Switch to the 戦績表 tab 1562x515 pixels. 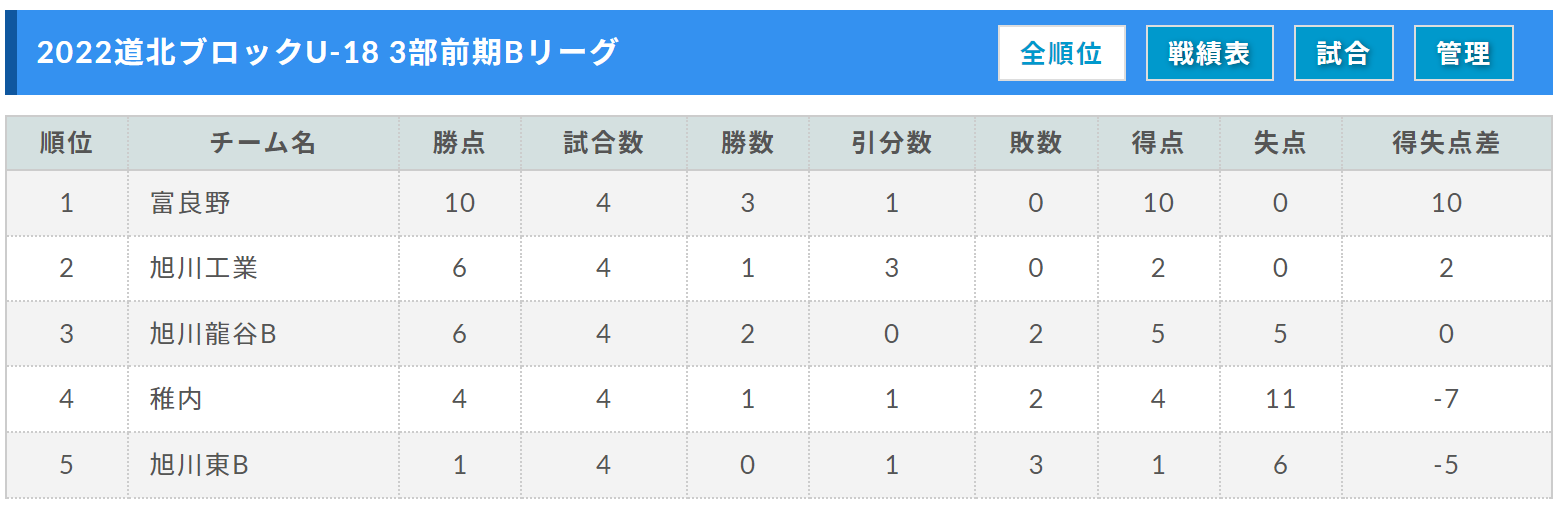point(1210,53)
